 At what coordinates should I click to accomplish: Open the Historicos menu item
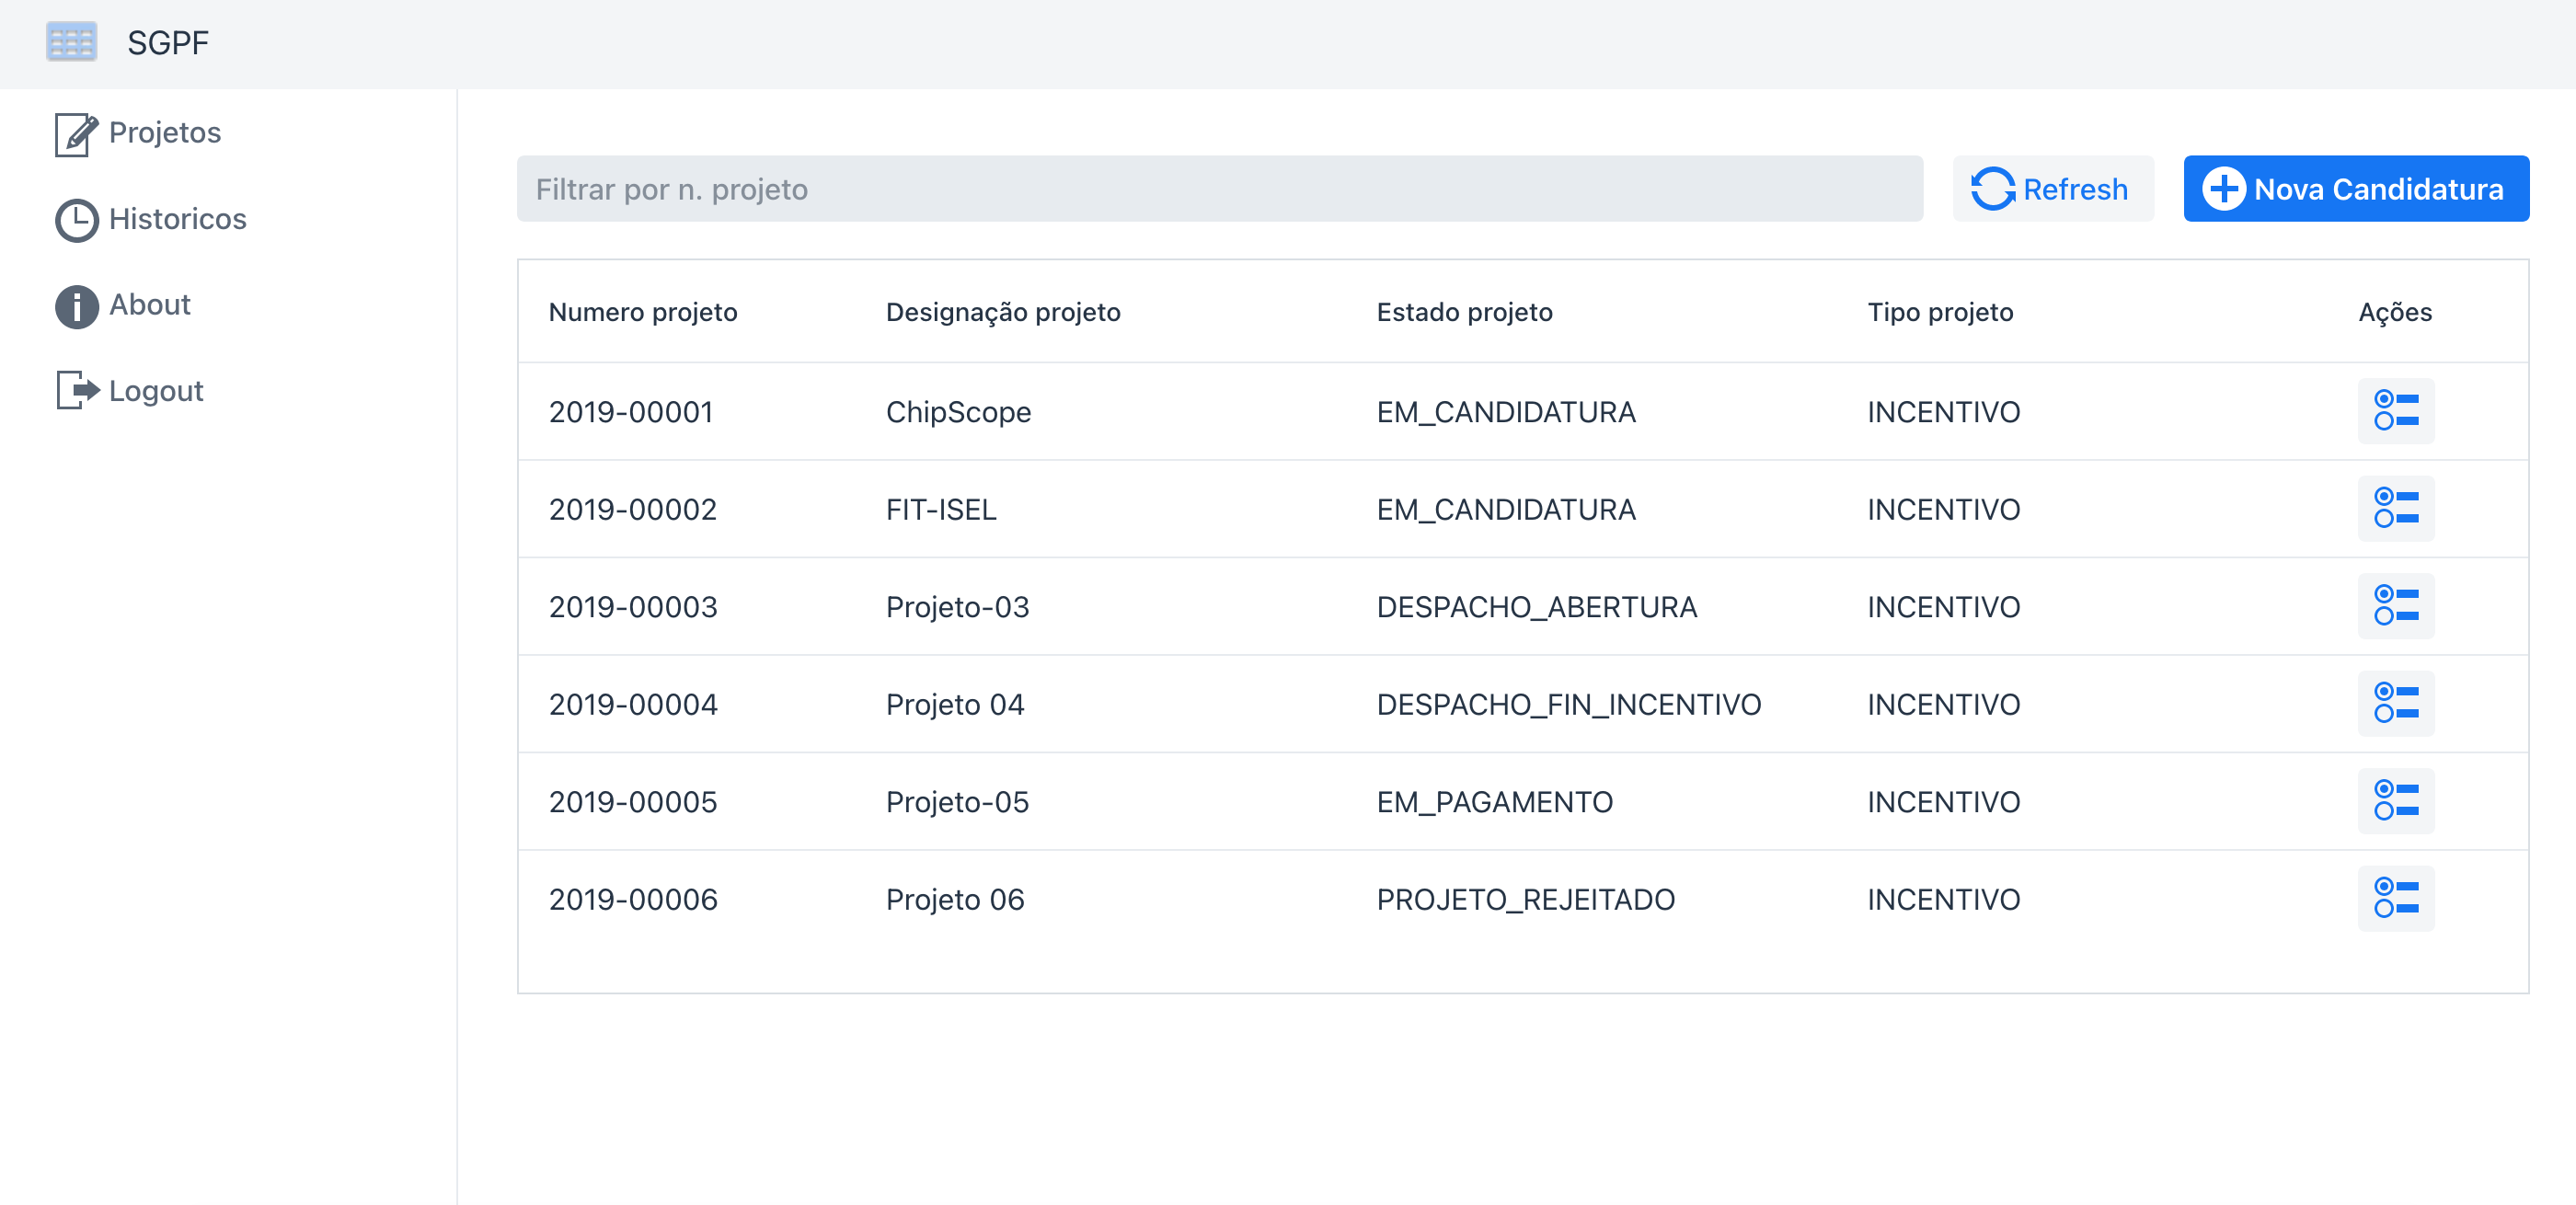[x=178, y=218]
